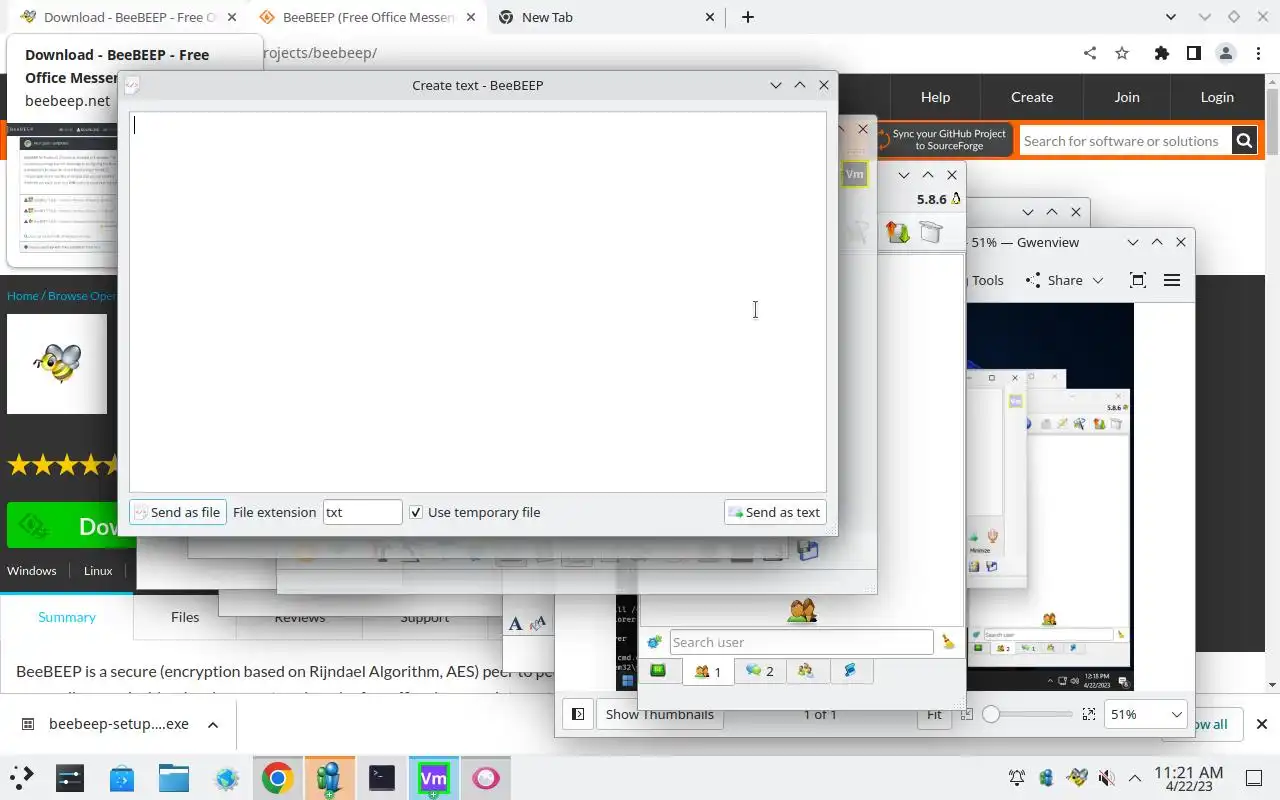Open the file manager folder in taskbar
This screenshot has width=1280, height=800.
click(x=174, y=778)
